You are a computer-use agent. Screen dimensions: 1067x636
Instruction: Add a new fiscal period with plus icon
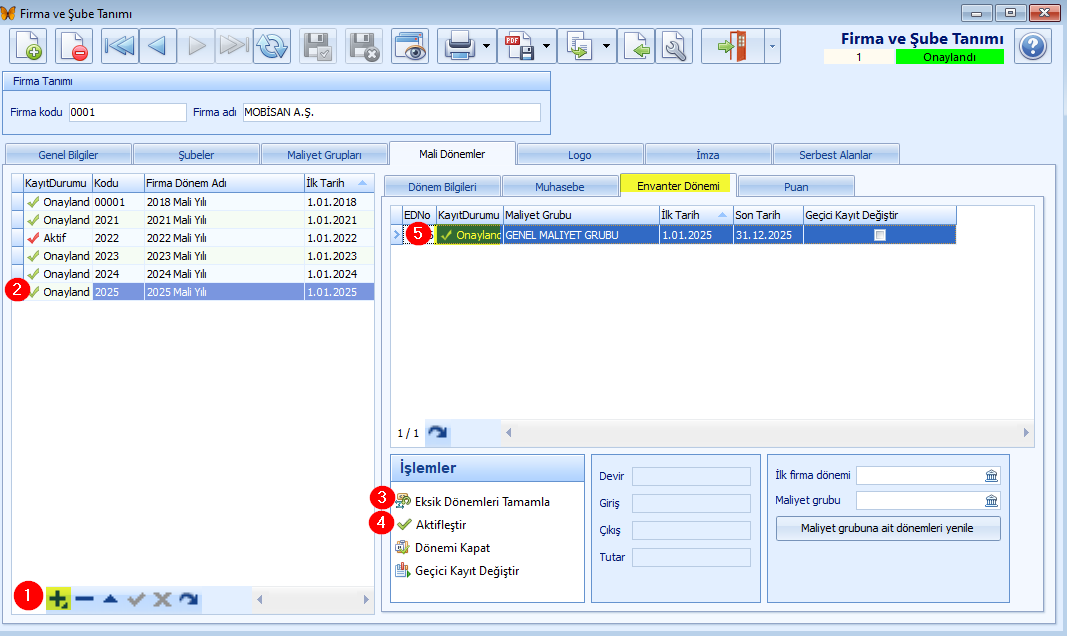pos(59,599)
